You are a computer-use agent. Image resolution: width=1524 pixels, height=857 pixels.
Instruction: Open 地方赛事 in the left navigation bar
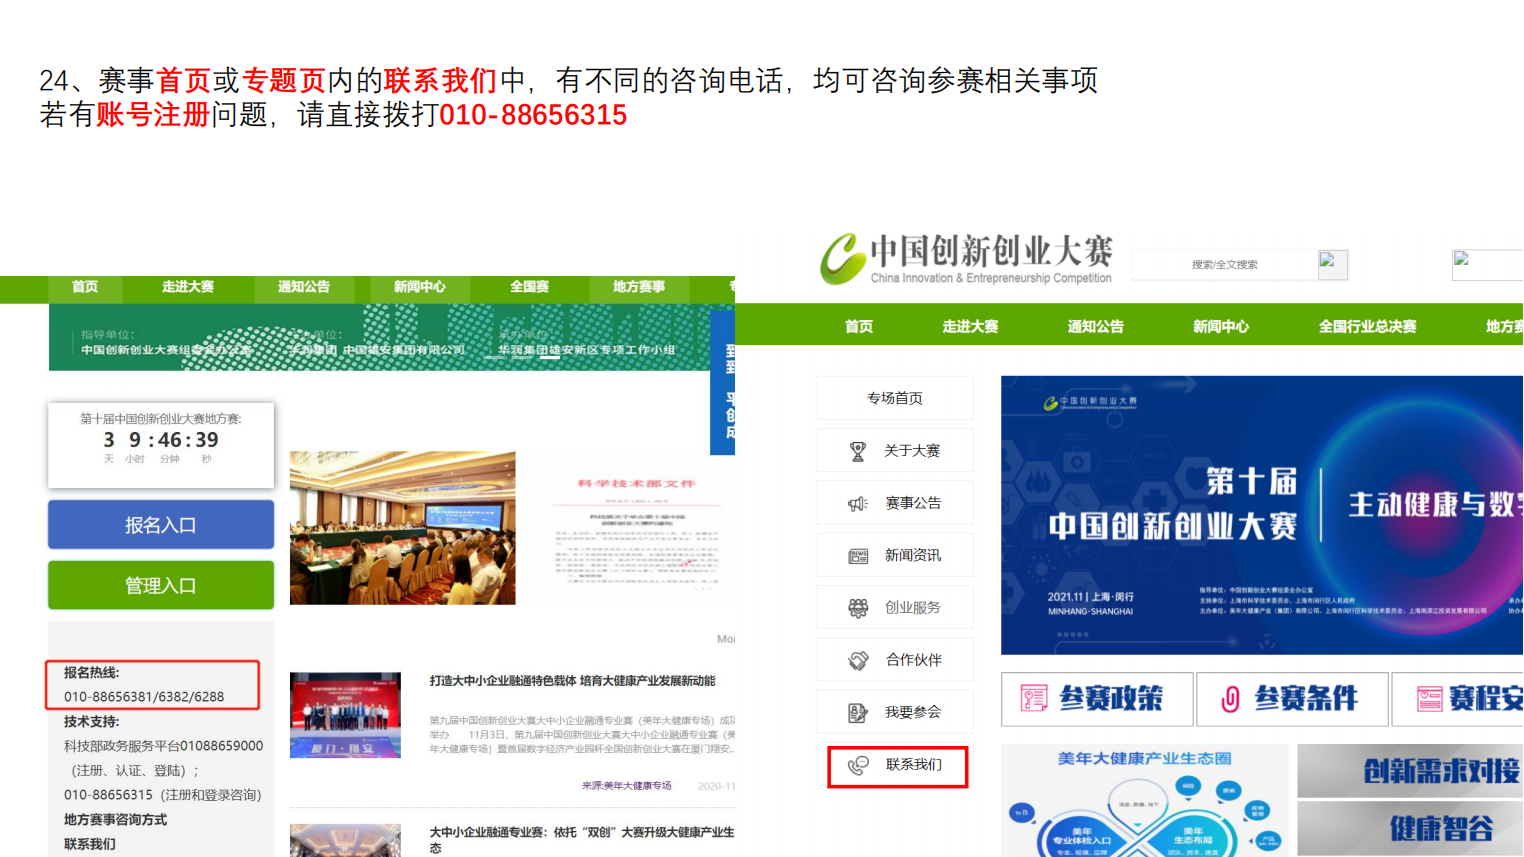[639, 287]
